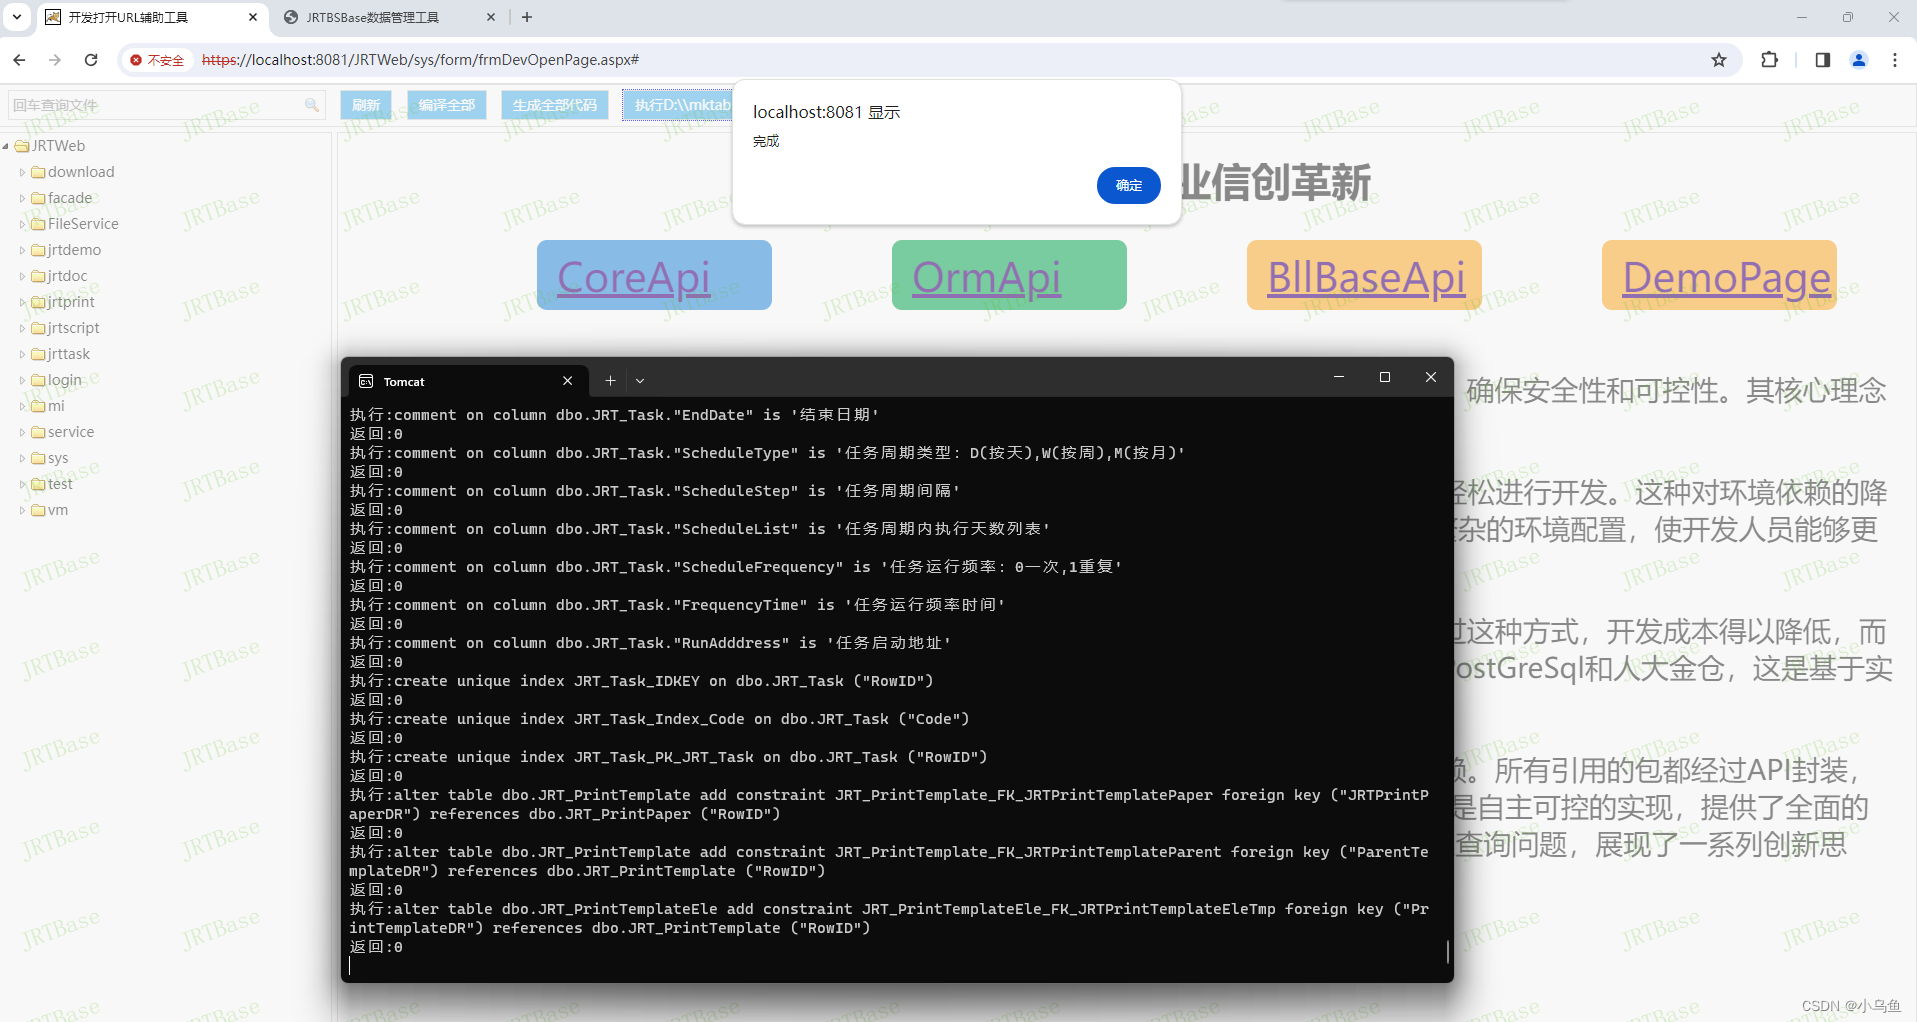The image size is (1917, 1022).
Task: Select the login folder
Action: coord(65,380)
